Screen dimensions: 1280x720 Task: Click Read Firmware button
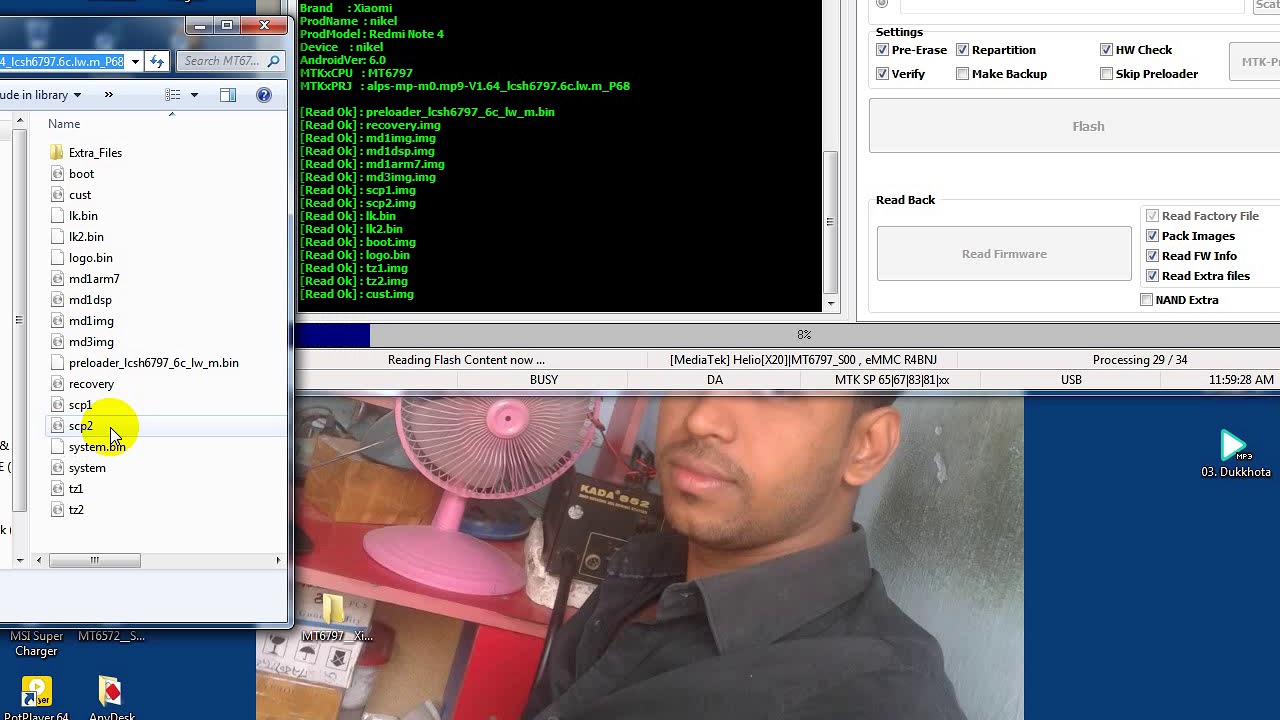click(x=1004, y=254)
